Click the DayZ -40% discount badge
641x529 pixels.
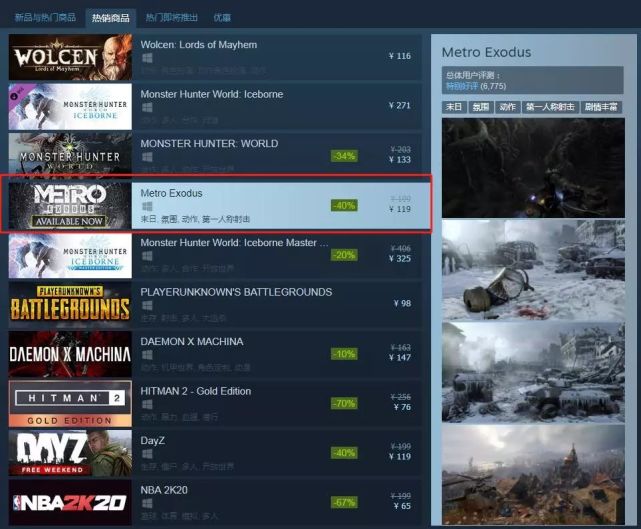coord(344,453)
